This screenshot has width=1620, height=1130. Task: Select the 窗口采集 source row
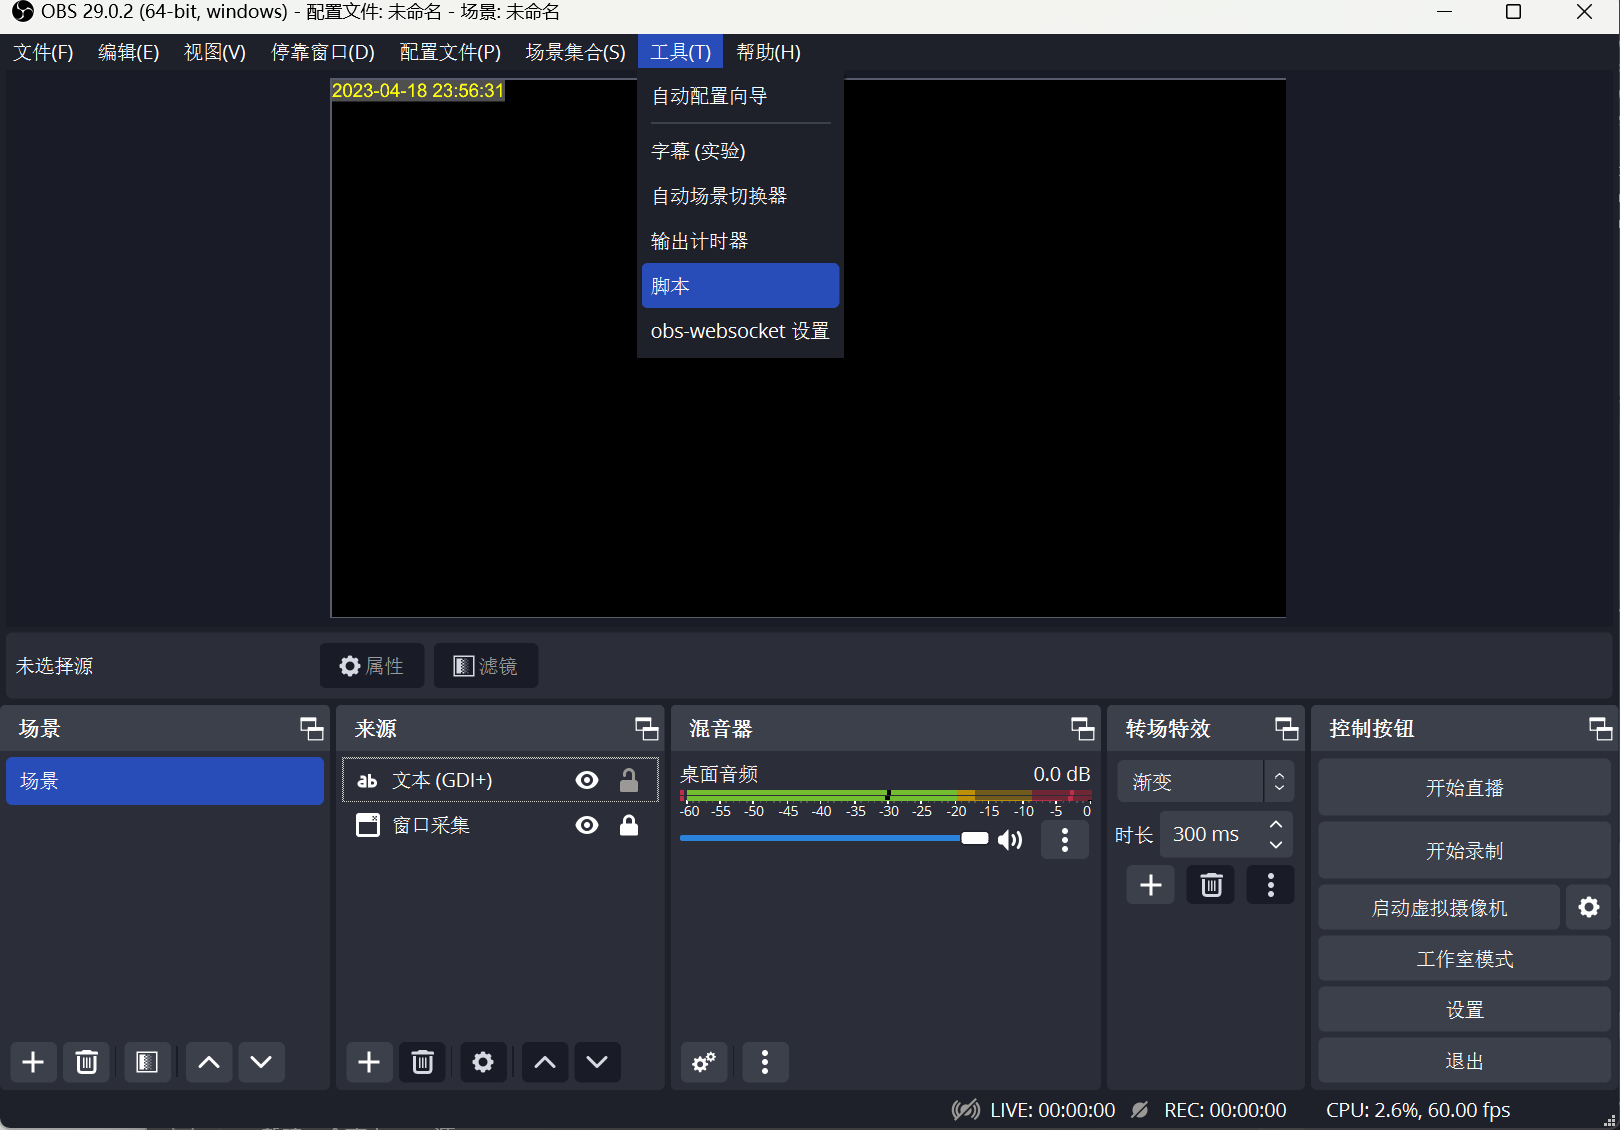click(x=500, y=825)
